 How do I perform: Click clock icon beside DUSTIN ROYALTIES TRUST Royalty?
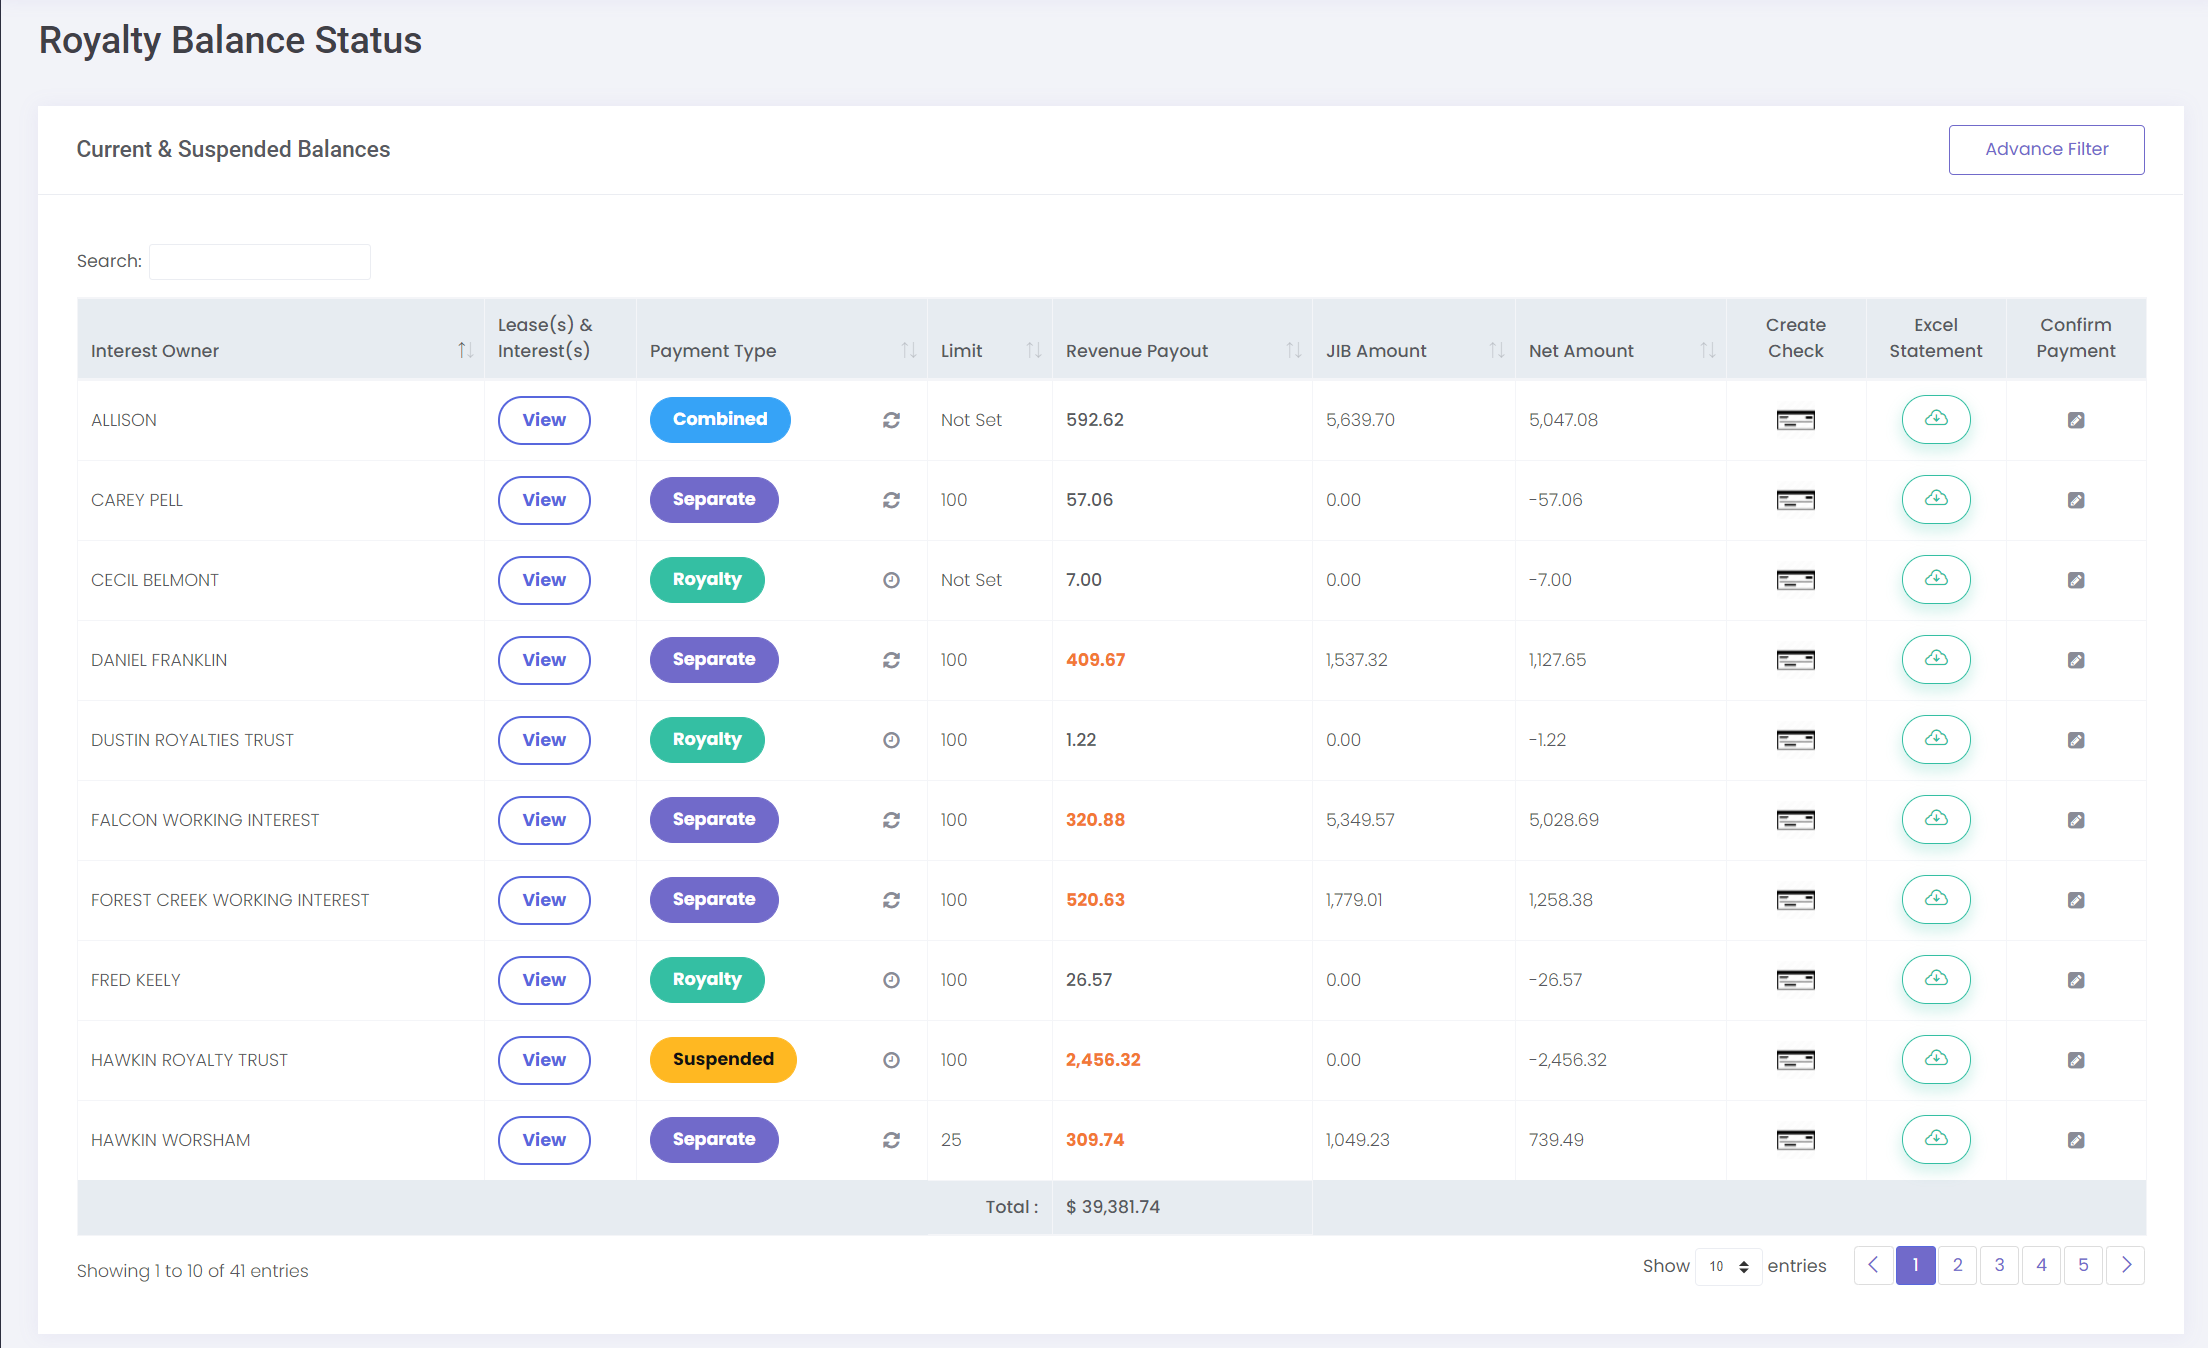point(891,740)
